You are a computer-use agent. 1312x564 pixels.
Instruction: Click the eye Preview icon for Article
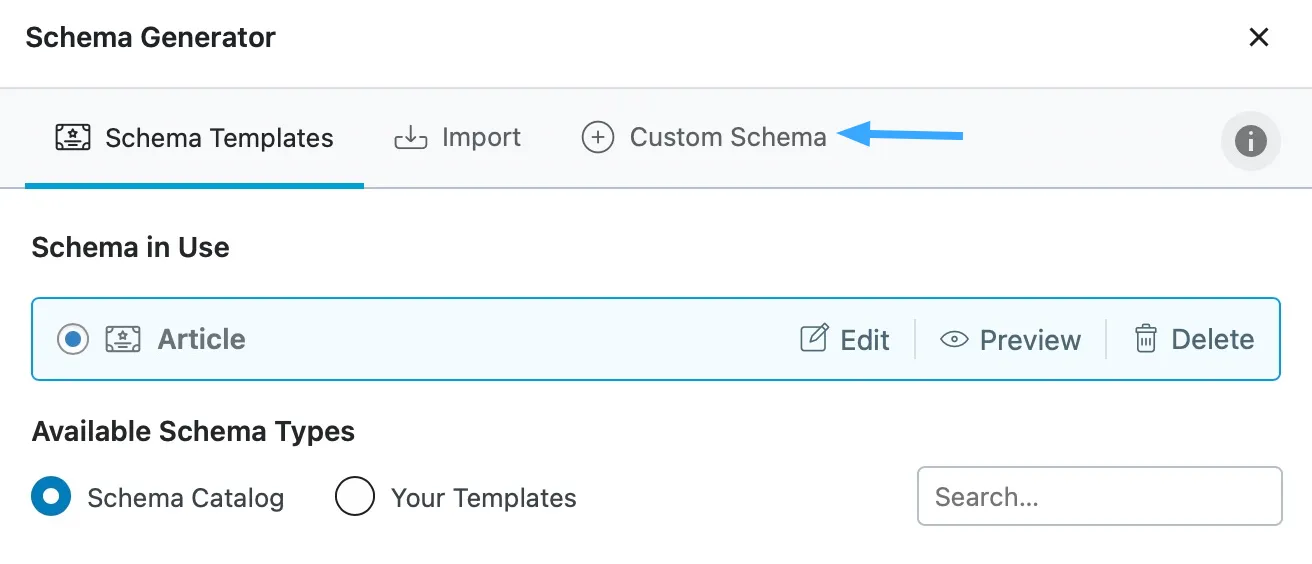[954, 340]
